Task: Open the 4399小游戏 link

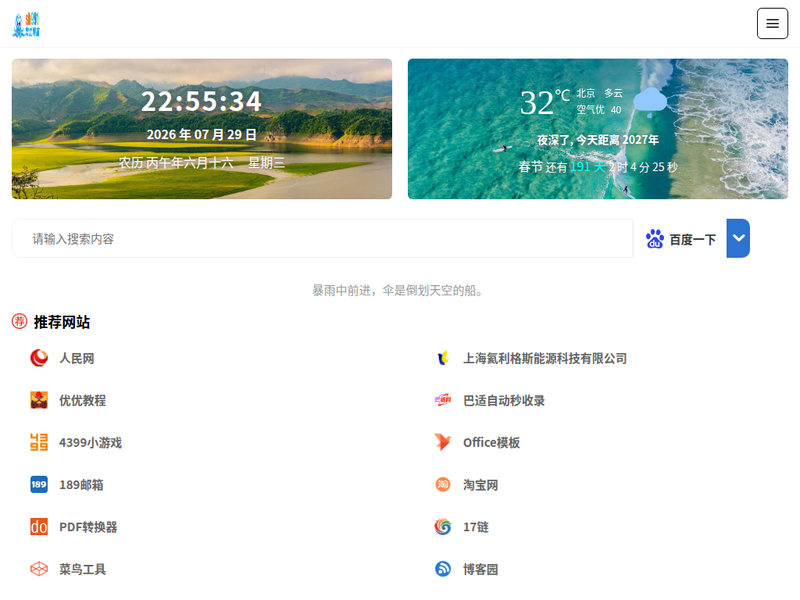Action: click(90, 443)
